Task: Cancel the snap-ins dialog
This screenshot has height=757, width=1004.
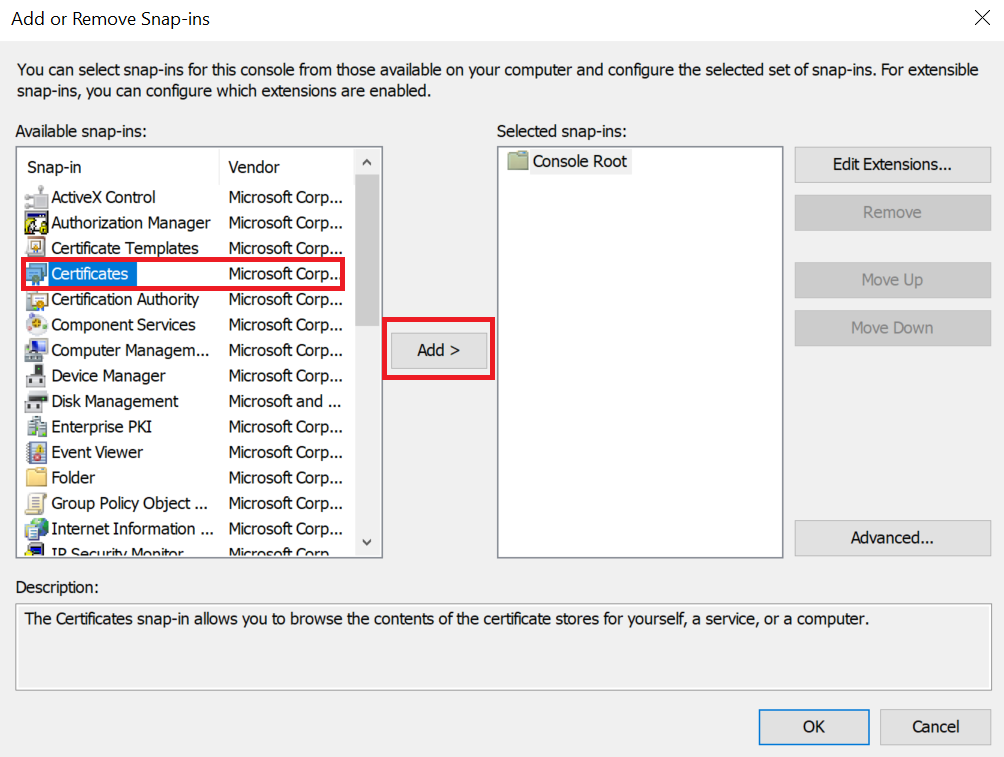Action: click(x=935, y=727)
